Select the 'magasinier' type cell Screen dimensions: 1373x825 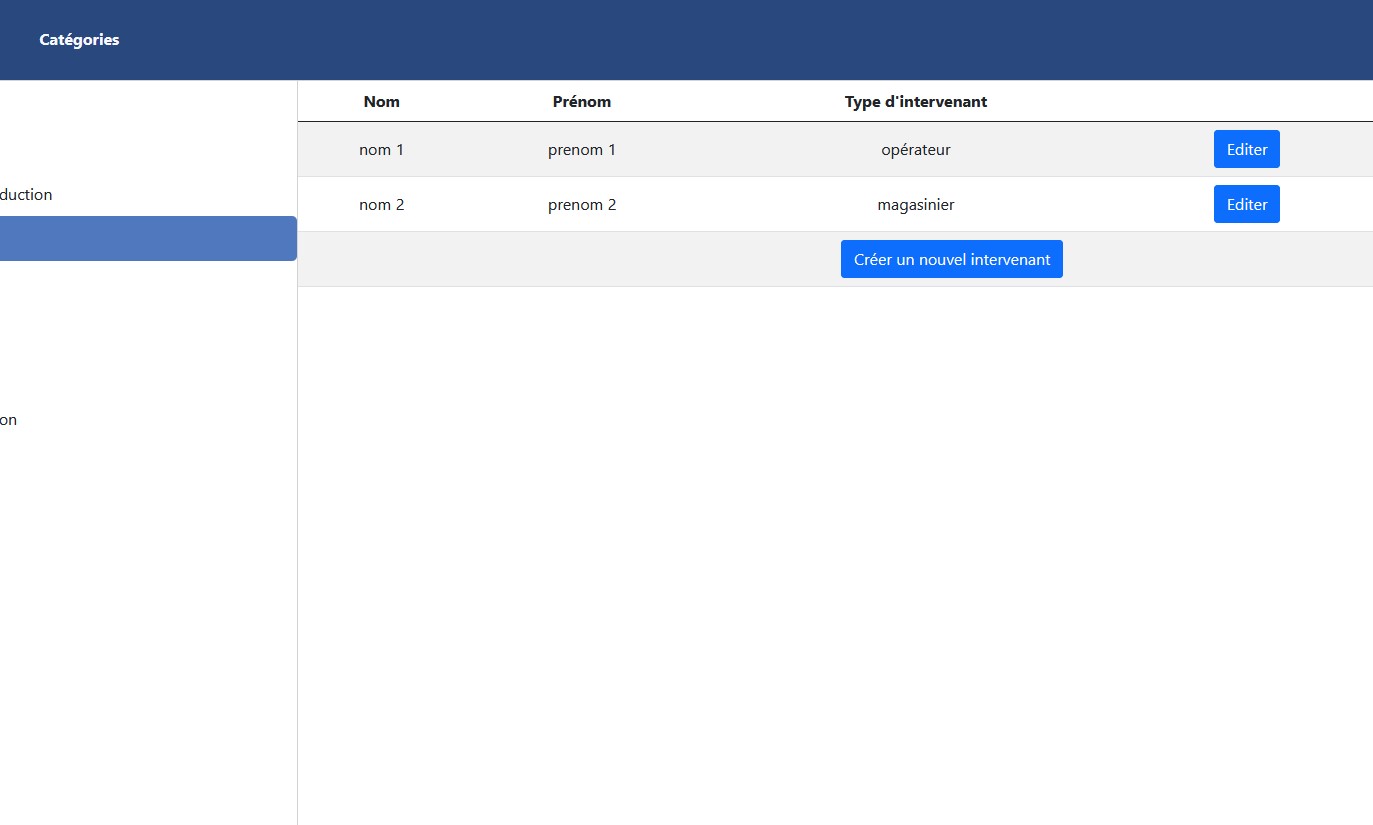point(915,205)
